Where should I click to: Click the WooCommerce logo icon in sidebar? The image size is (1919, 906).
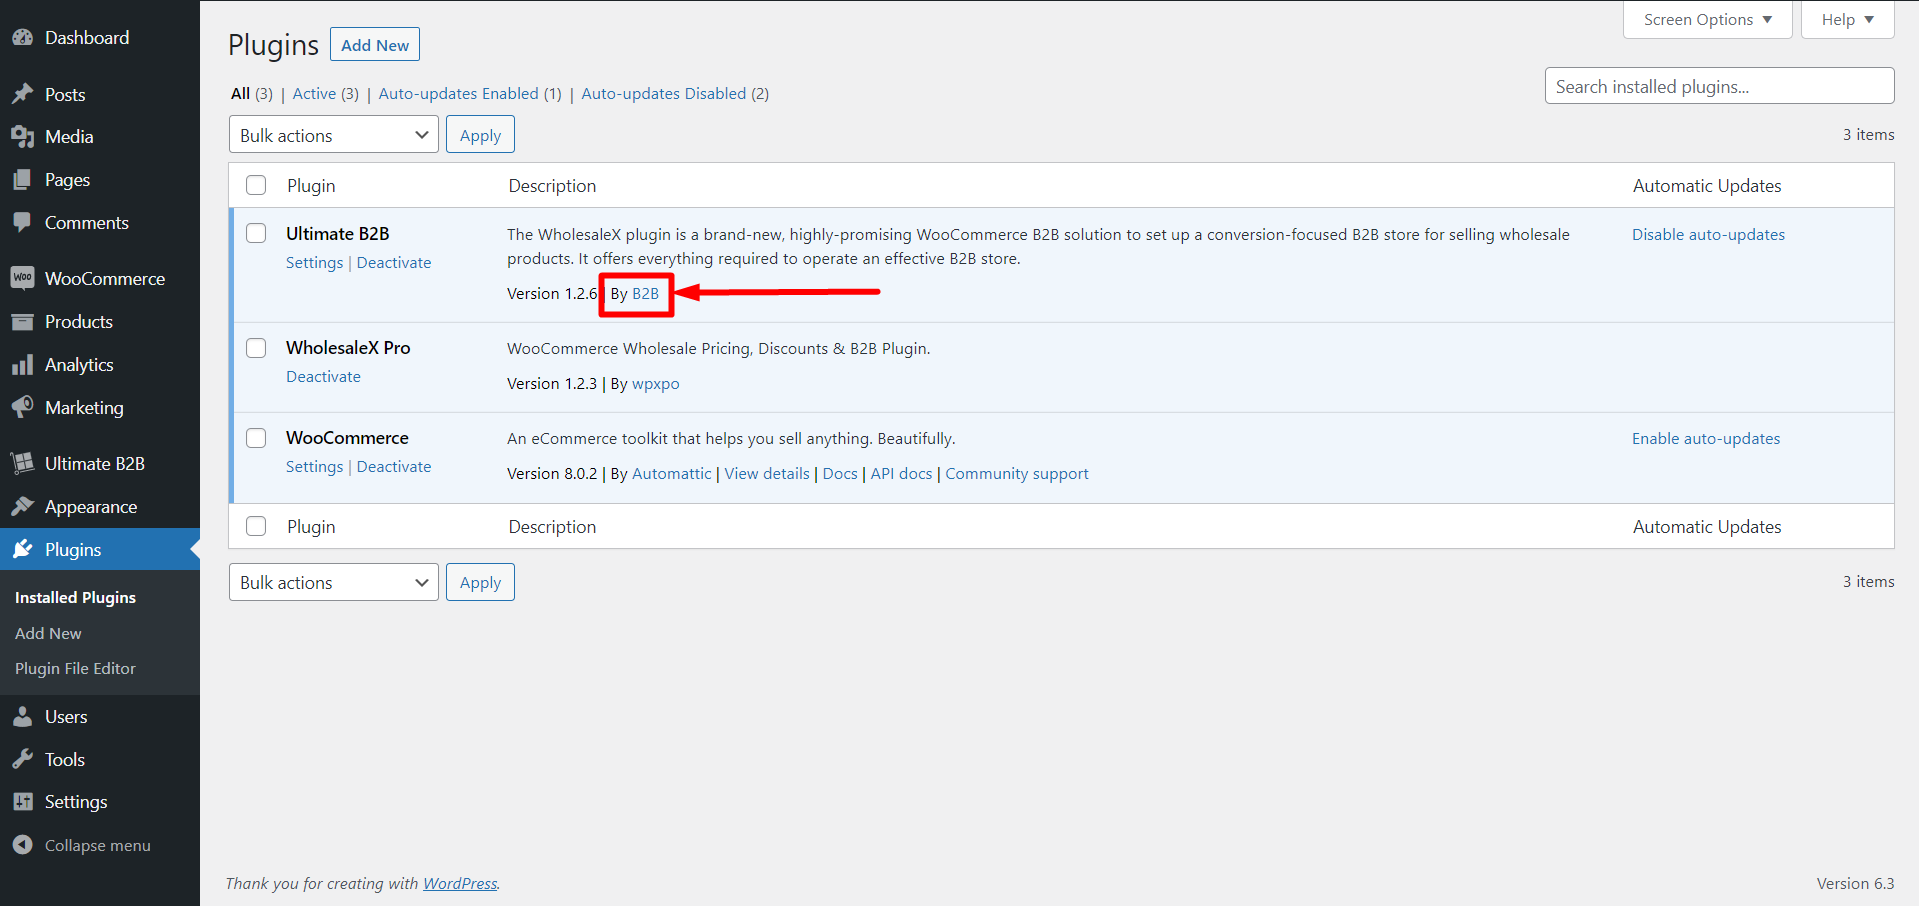click(x=22, y=278)
